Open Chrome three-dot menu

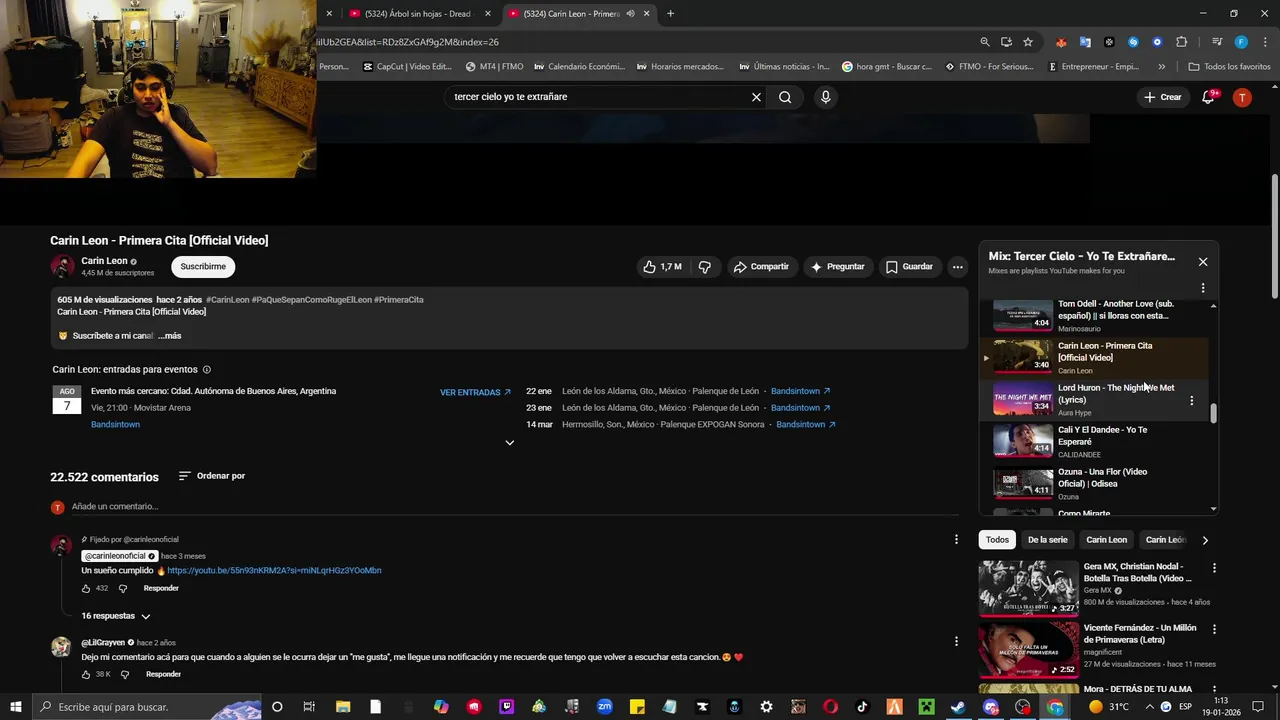tap(1263, 42)
